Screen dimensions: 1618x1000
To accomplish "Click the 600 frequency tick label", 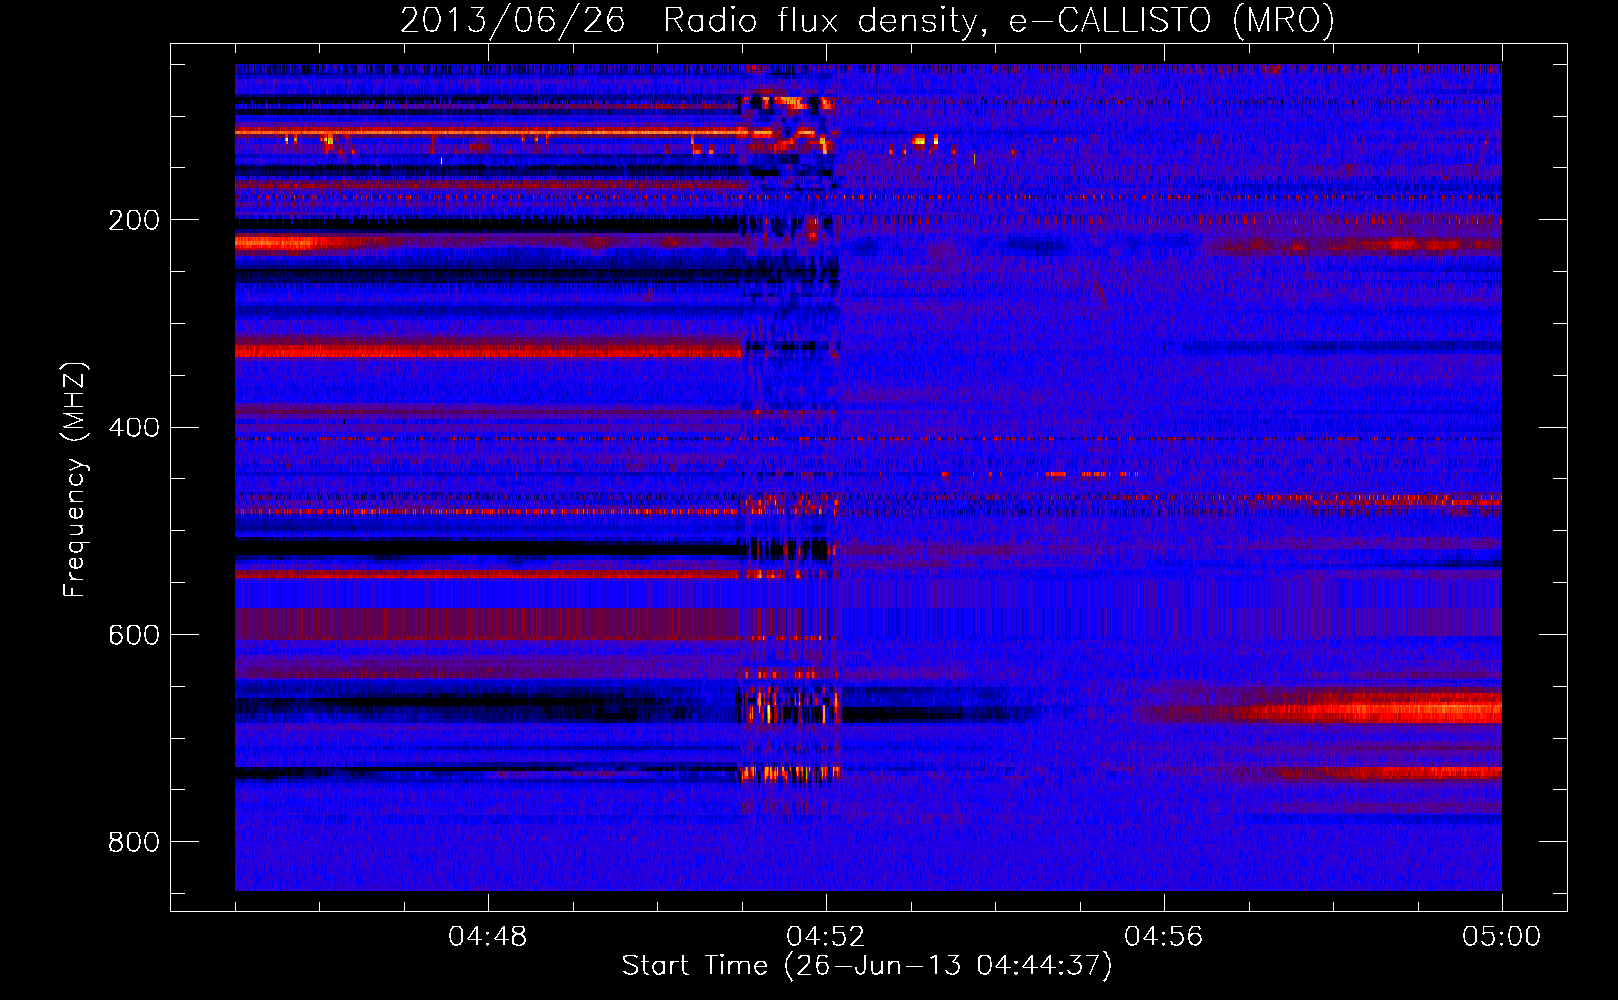I will tap(134, 636).
